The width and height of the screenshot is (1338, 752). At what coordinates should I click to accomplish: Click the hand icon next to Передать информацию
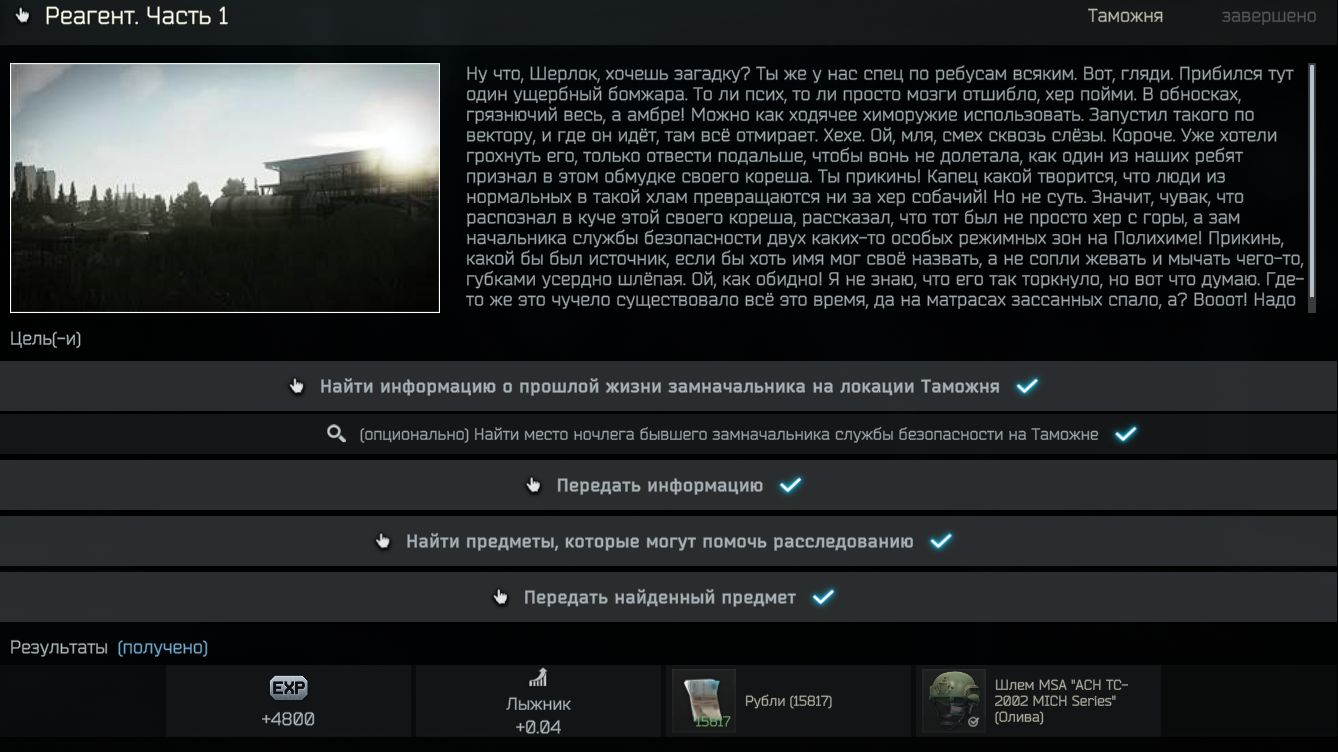point(534,486)
